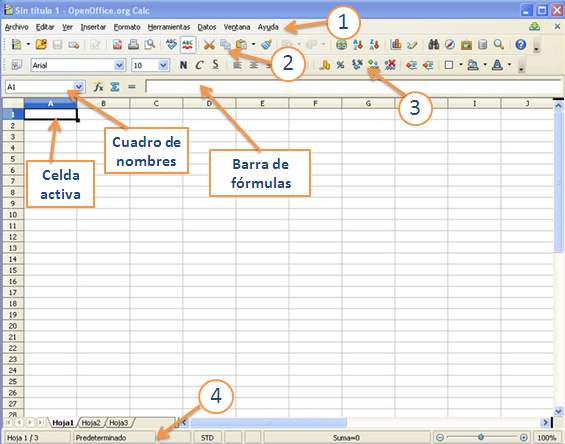Apply Percent number format
Viewport: 565px width, 444px height.
click(341, 65)
